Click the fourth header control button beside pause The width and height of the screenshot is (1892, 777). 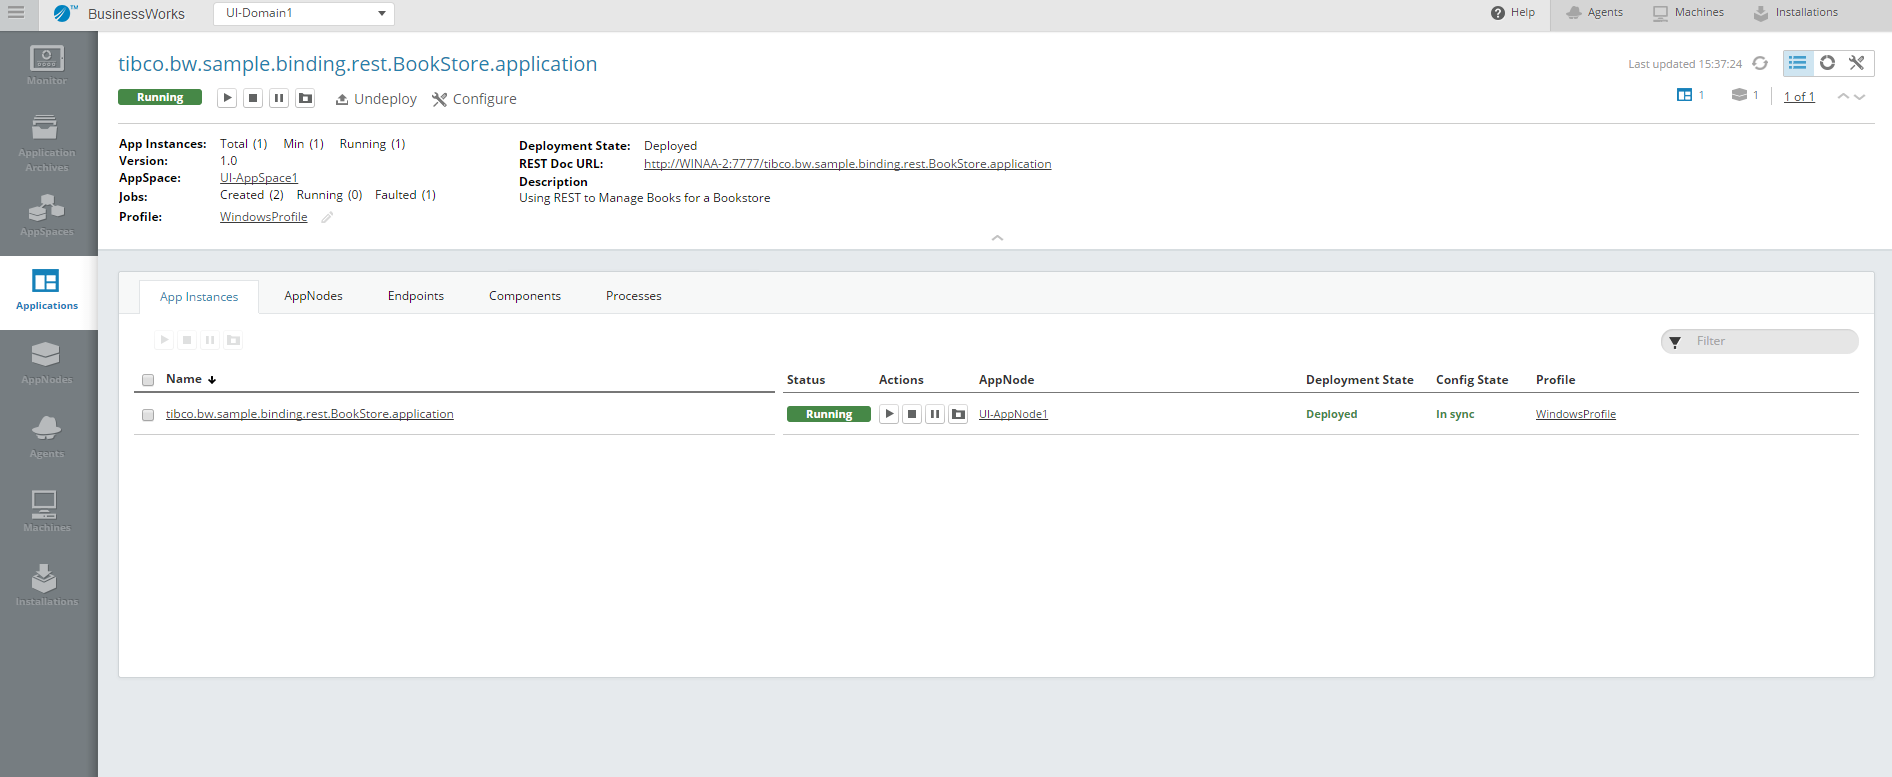tap(305, 98)
